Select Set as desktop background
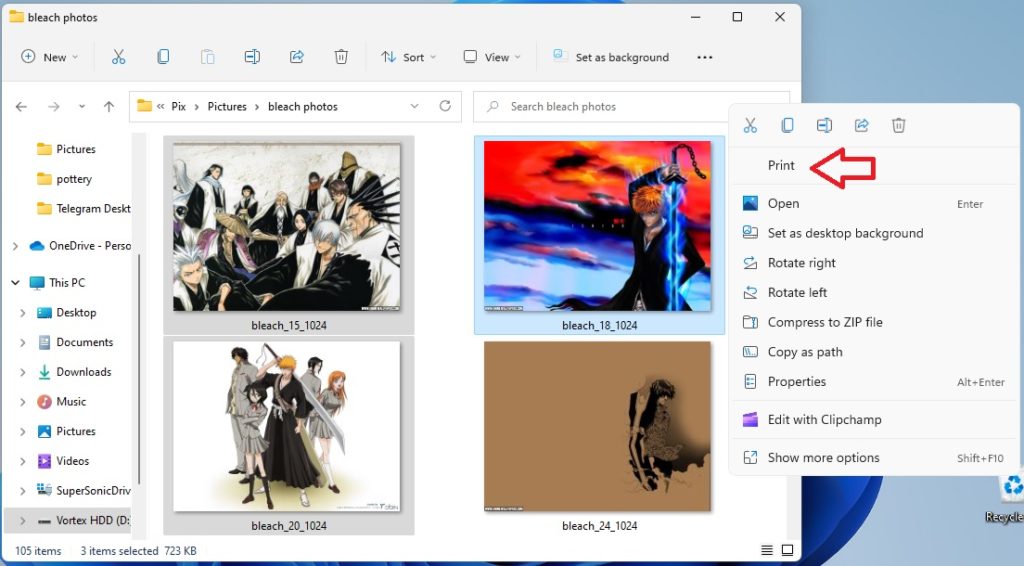 click(x=874, y=233)
